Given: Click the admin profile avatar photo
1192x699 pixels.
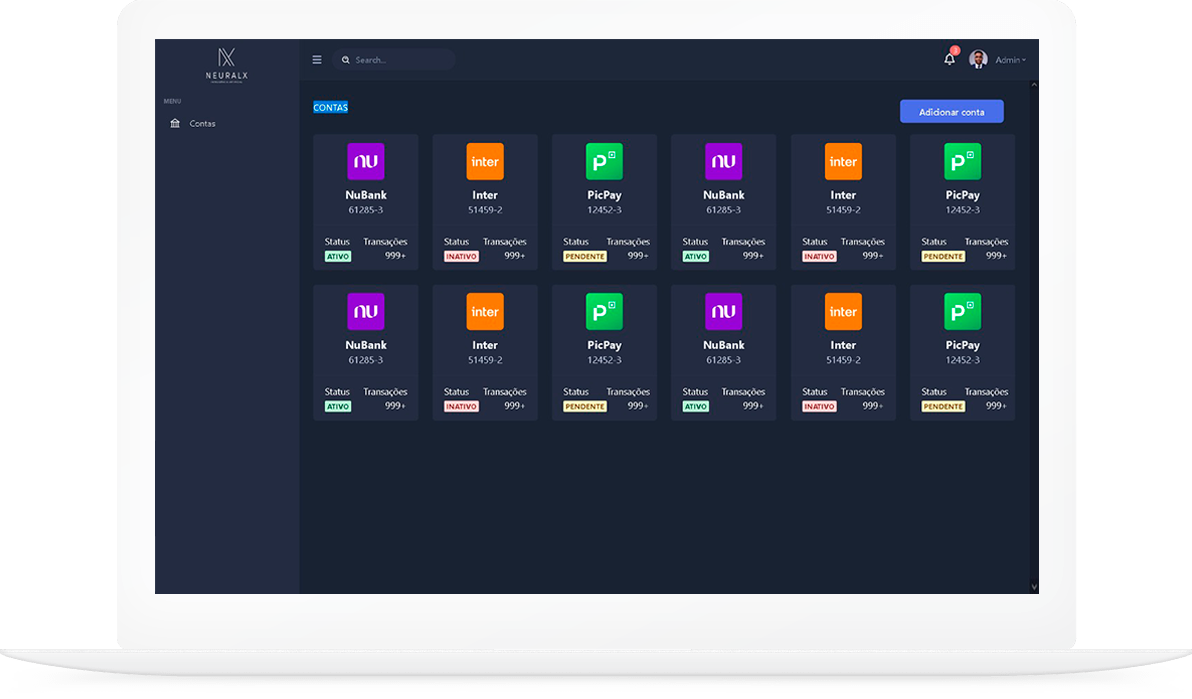Looking at the screenshot, I should pos(978,59).
